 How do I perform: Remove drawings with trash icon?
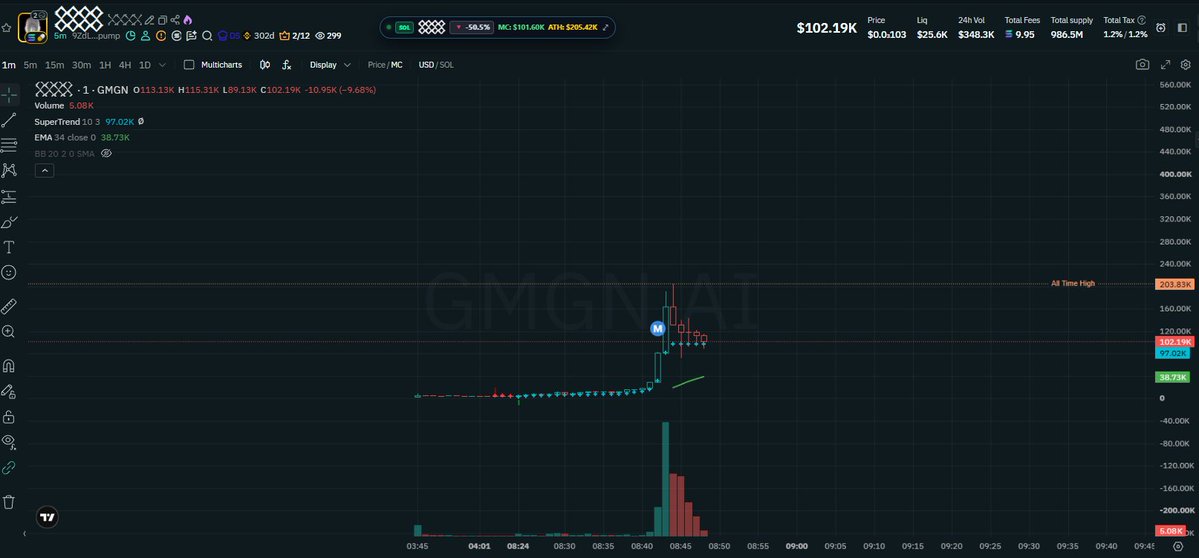[x=9, y=501]
